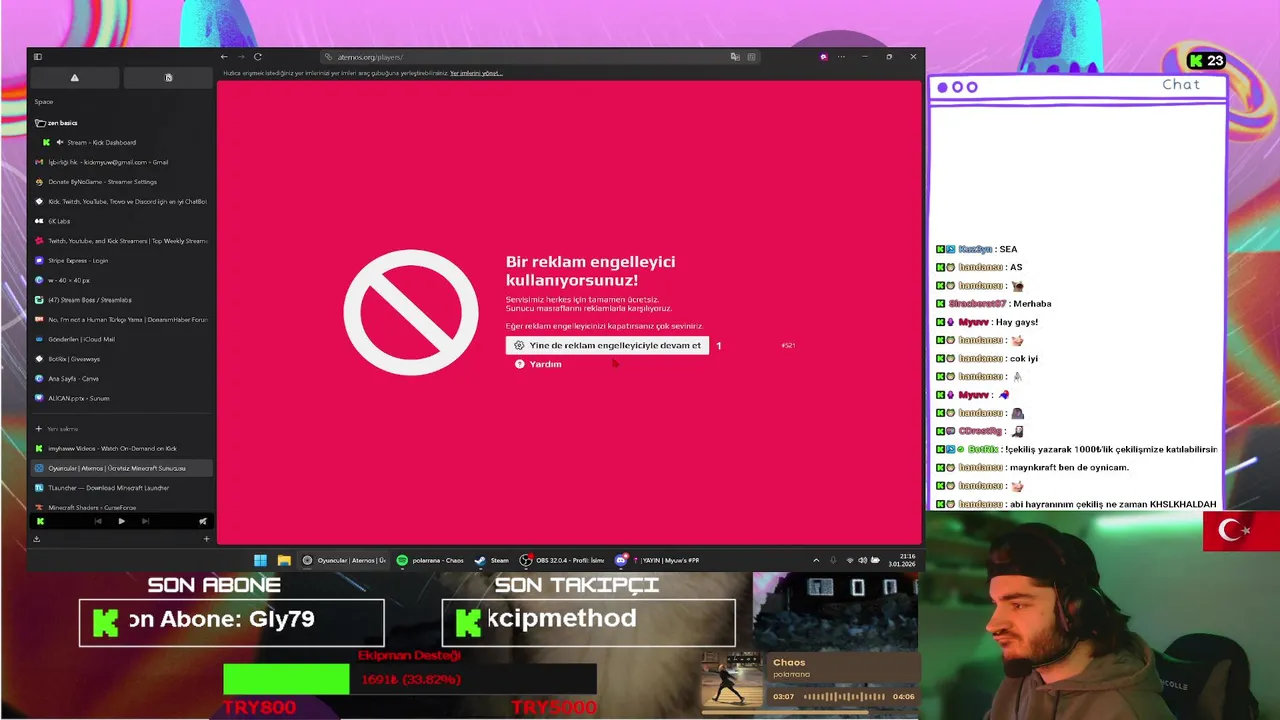Go back with the browser back arrow
The image size is (1280, 720).
pos(224,57)
